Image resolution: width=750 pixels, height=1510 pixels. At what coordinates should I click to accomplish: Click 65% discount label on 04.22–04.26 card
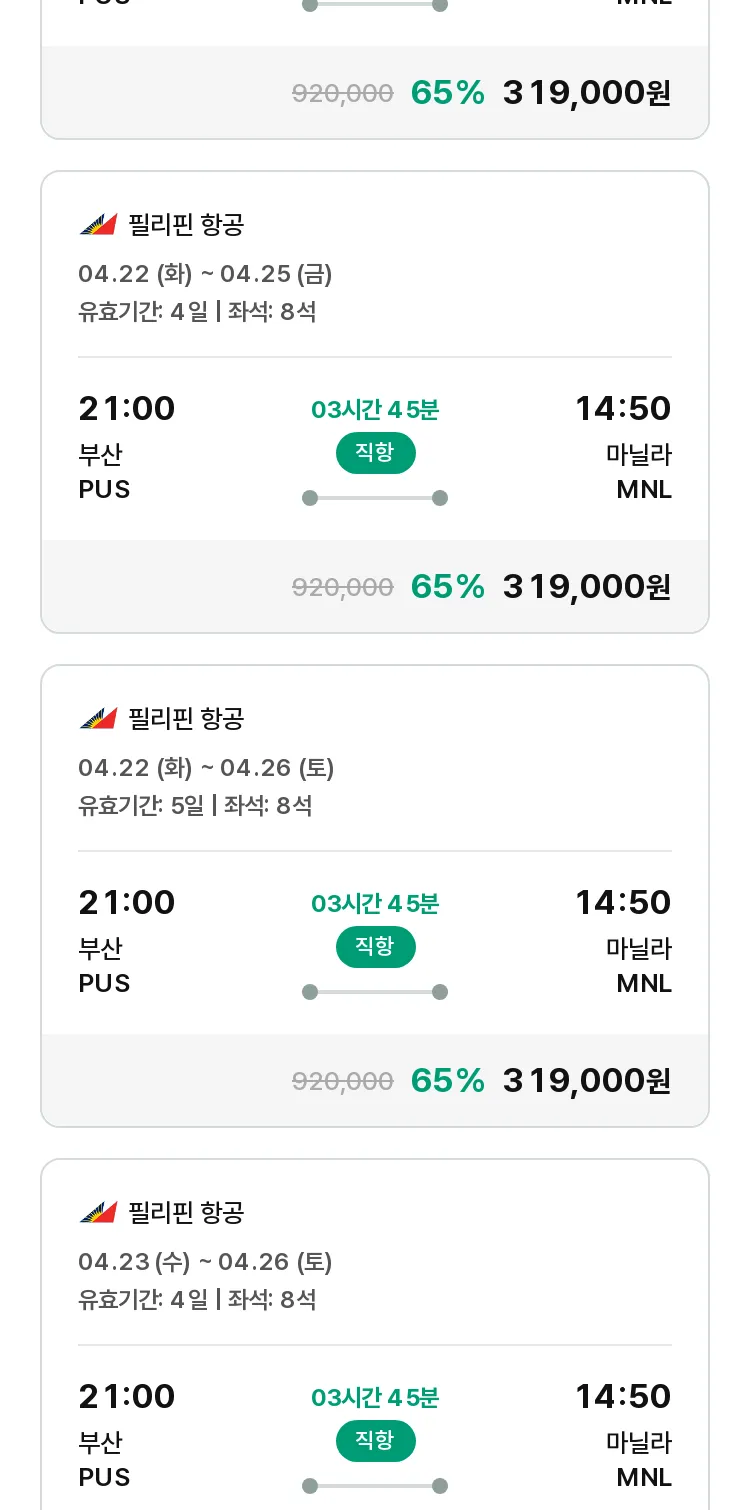point(447,1081)
